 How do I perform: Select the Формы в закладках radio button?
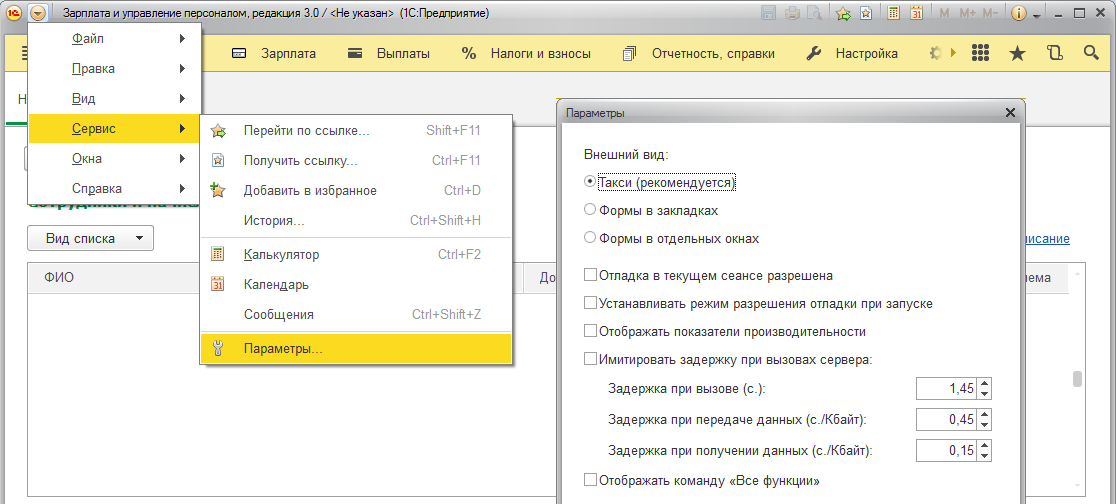tap(589, 210)
